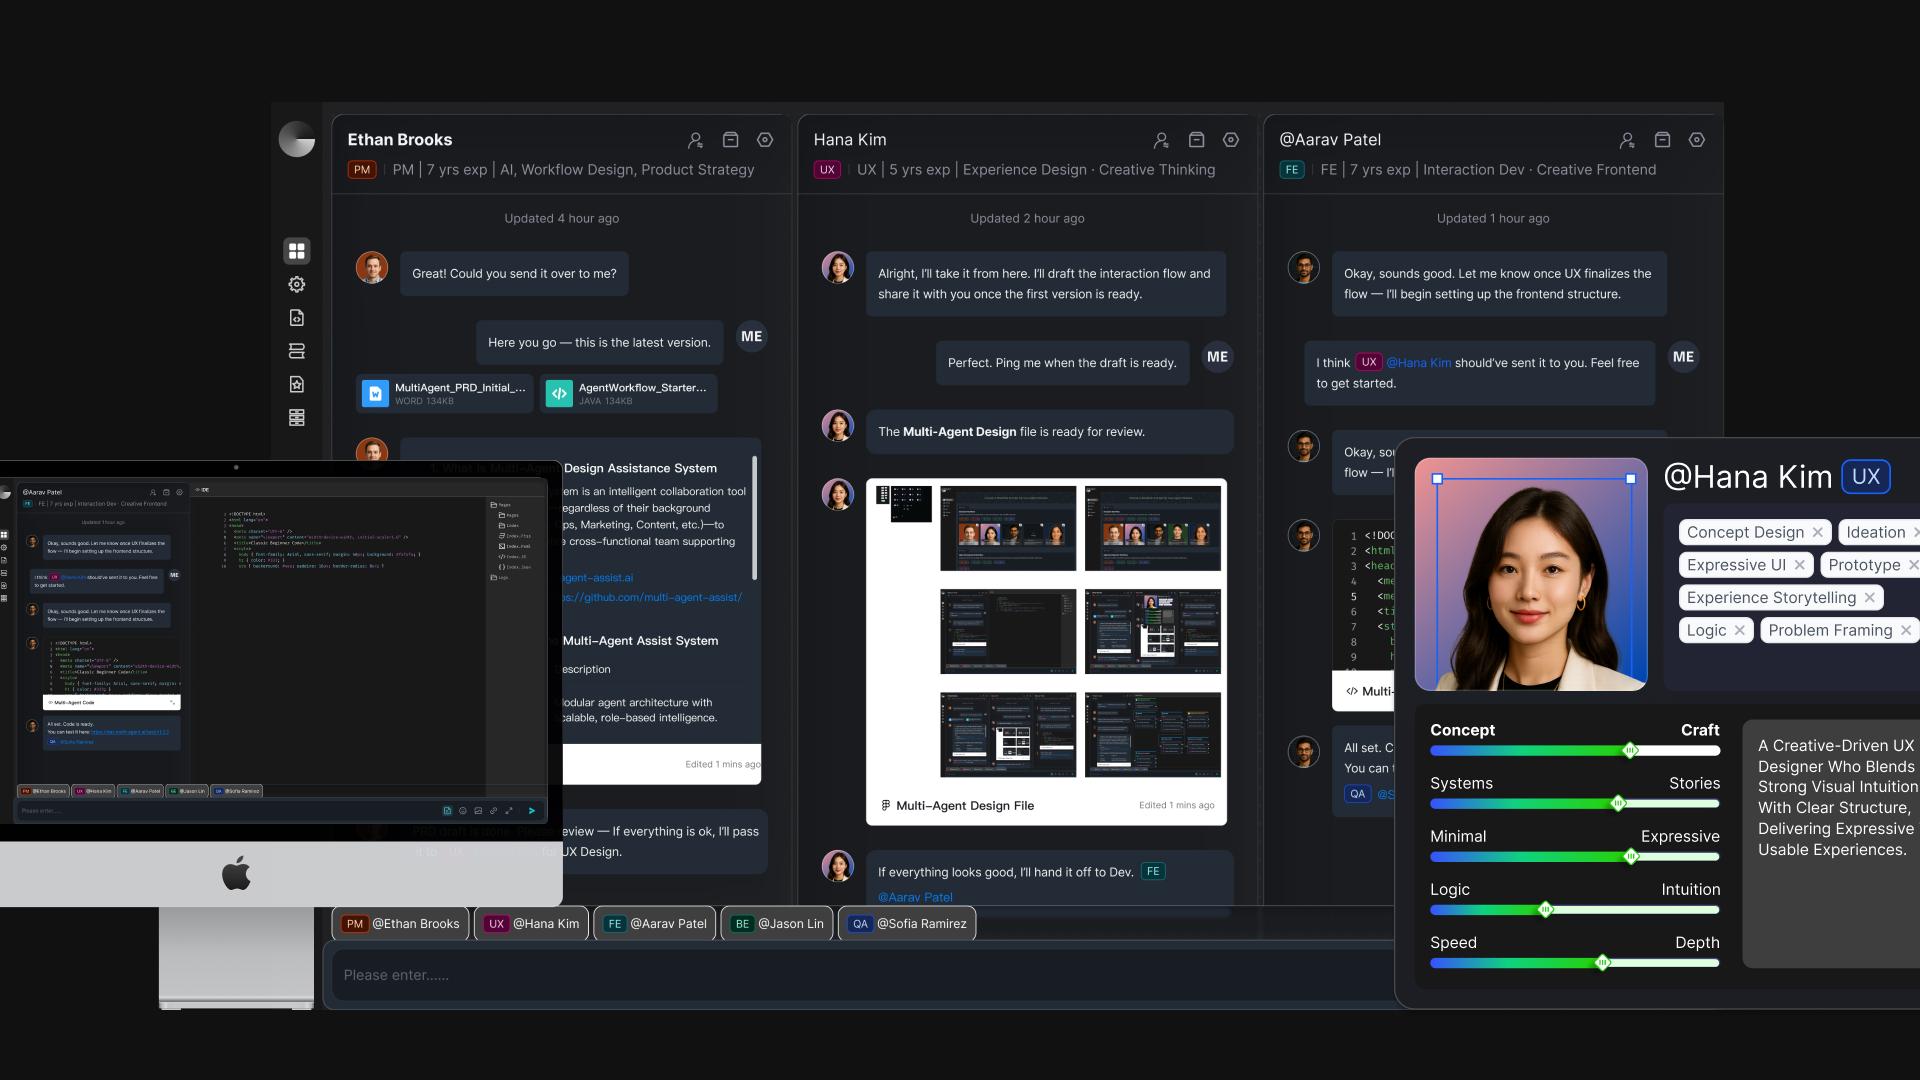Open the starred document icon in sidebar
Screen dimensions: 1920x1080
pyautogui.click(x=297, y=384)
